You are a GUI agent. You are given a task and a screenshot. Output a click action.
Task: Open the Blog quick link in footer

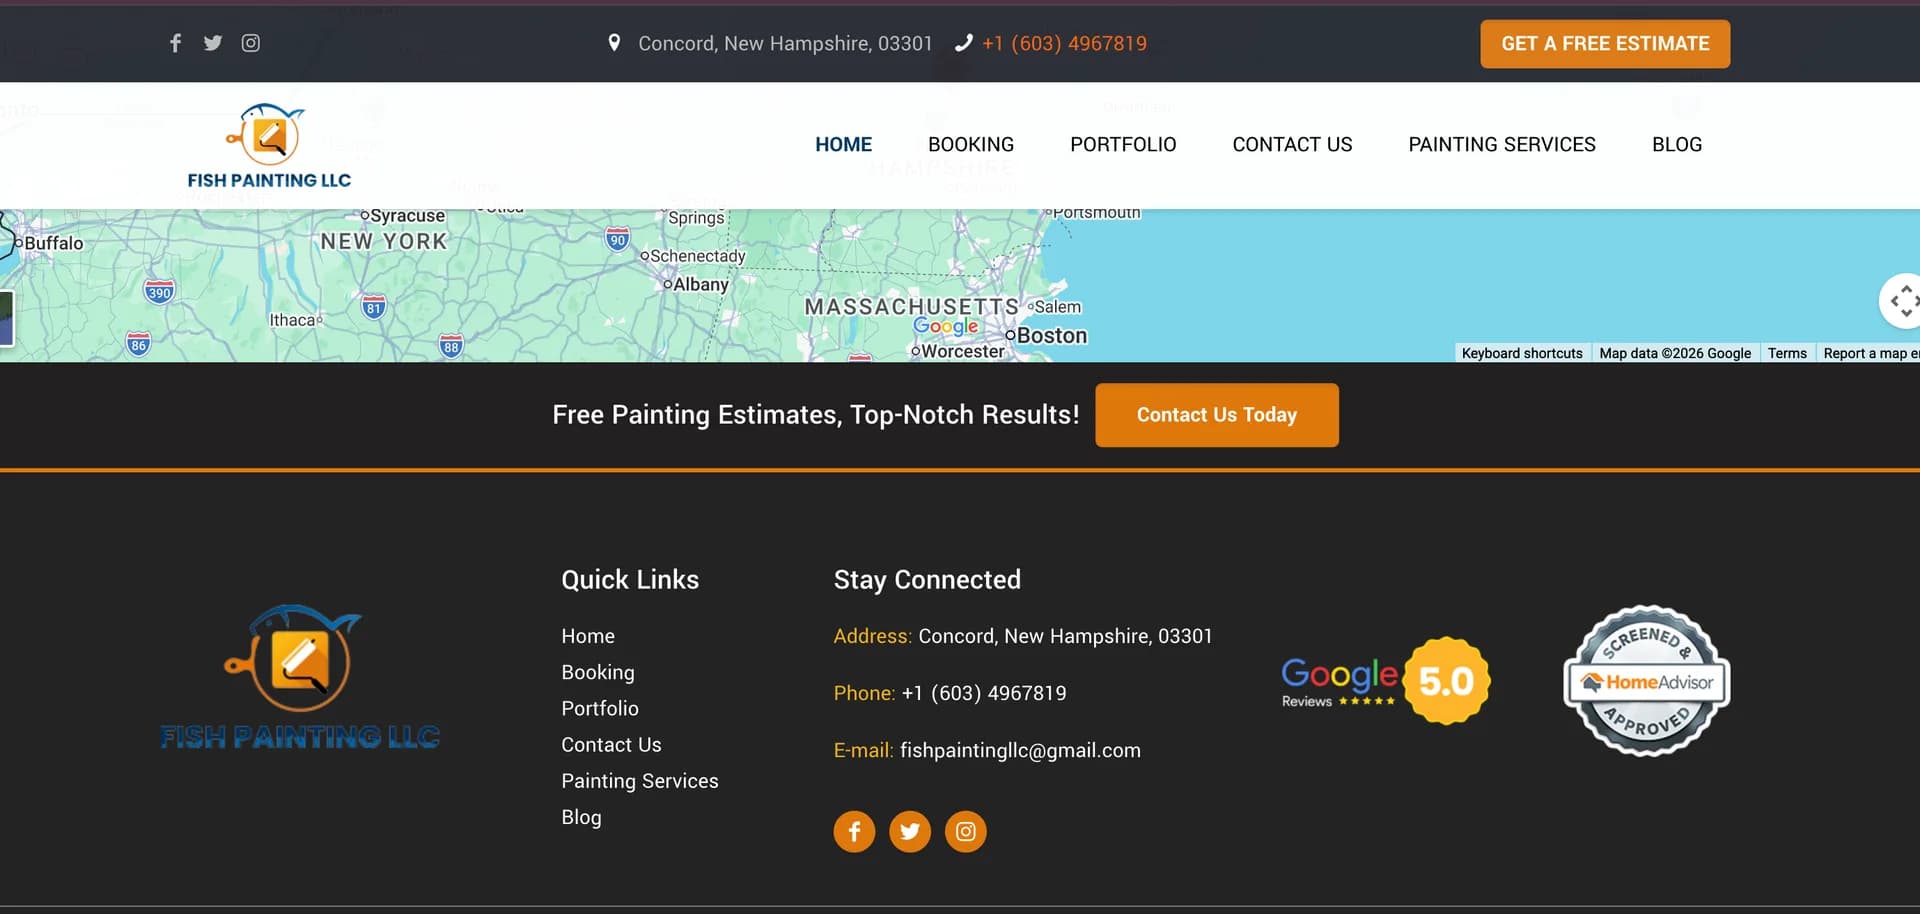click(581, 817)
